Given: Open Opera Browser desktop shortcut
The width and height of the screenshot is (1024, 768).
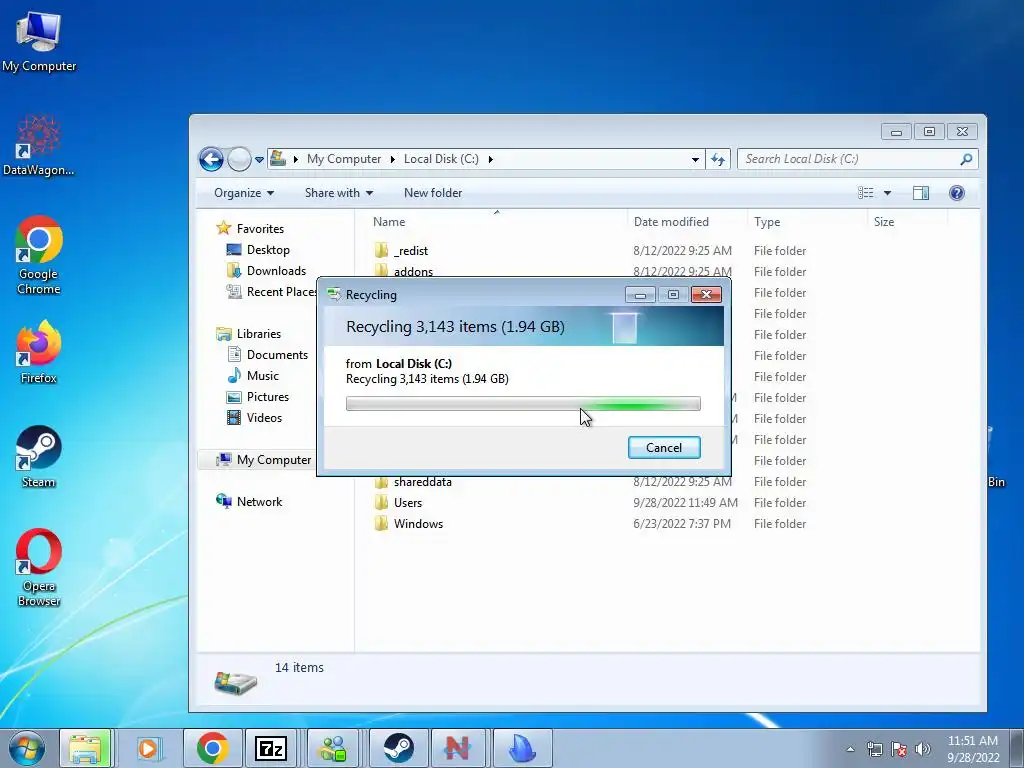Looking at the screenshot, I should point(39,567).
